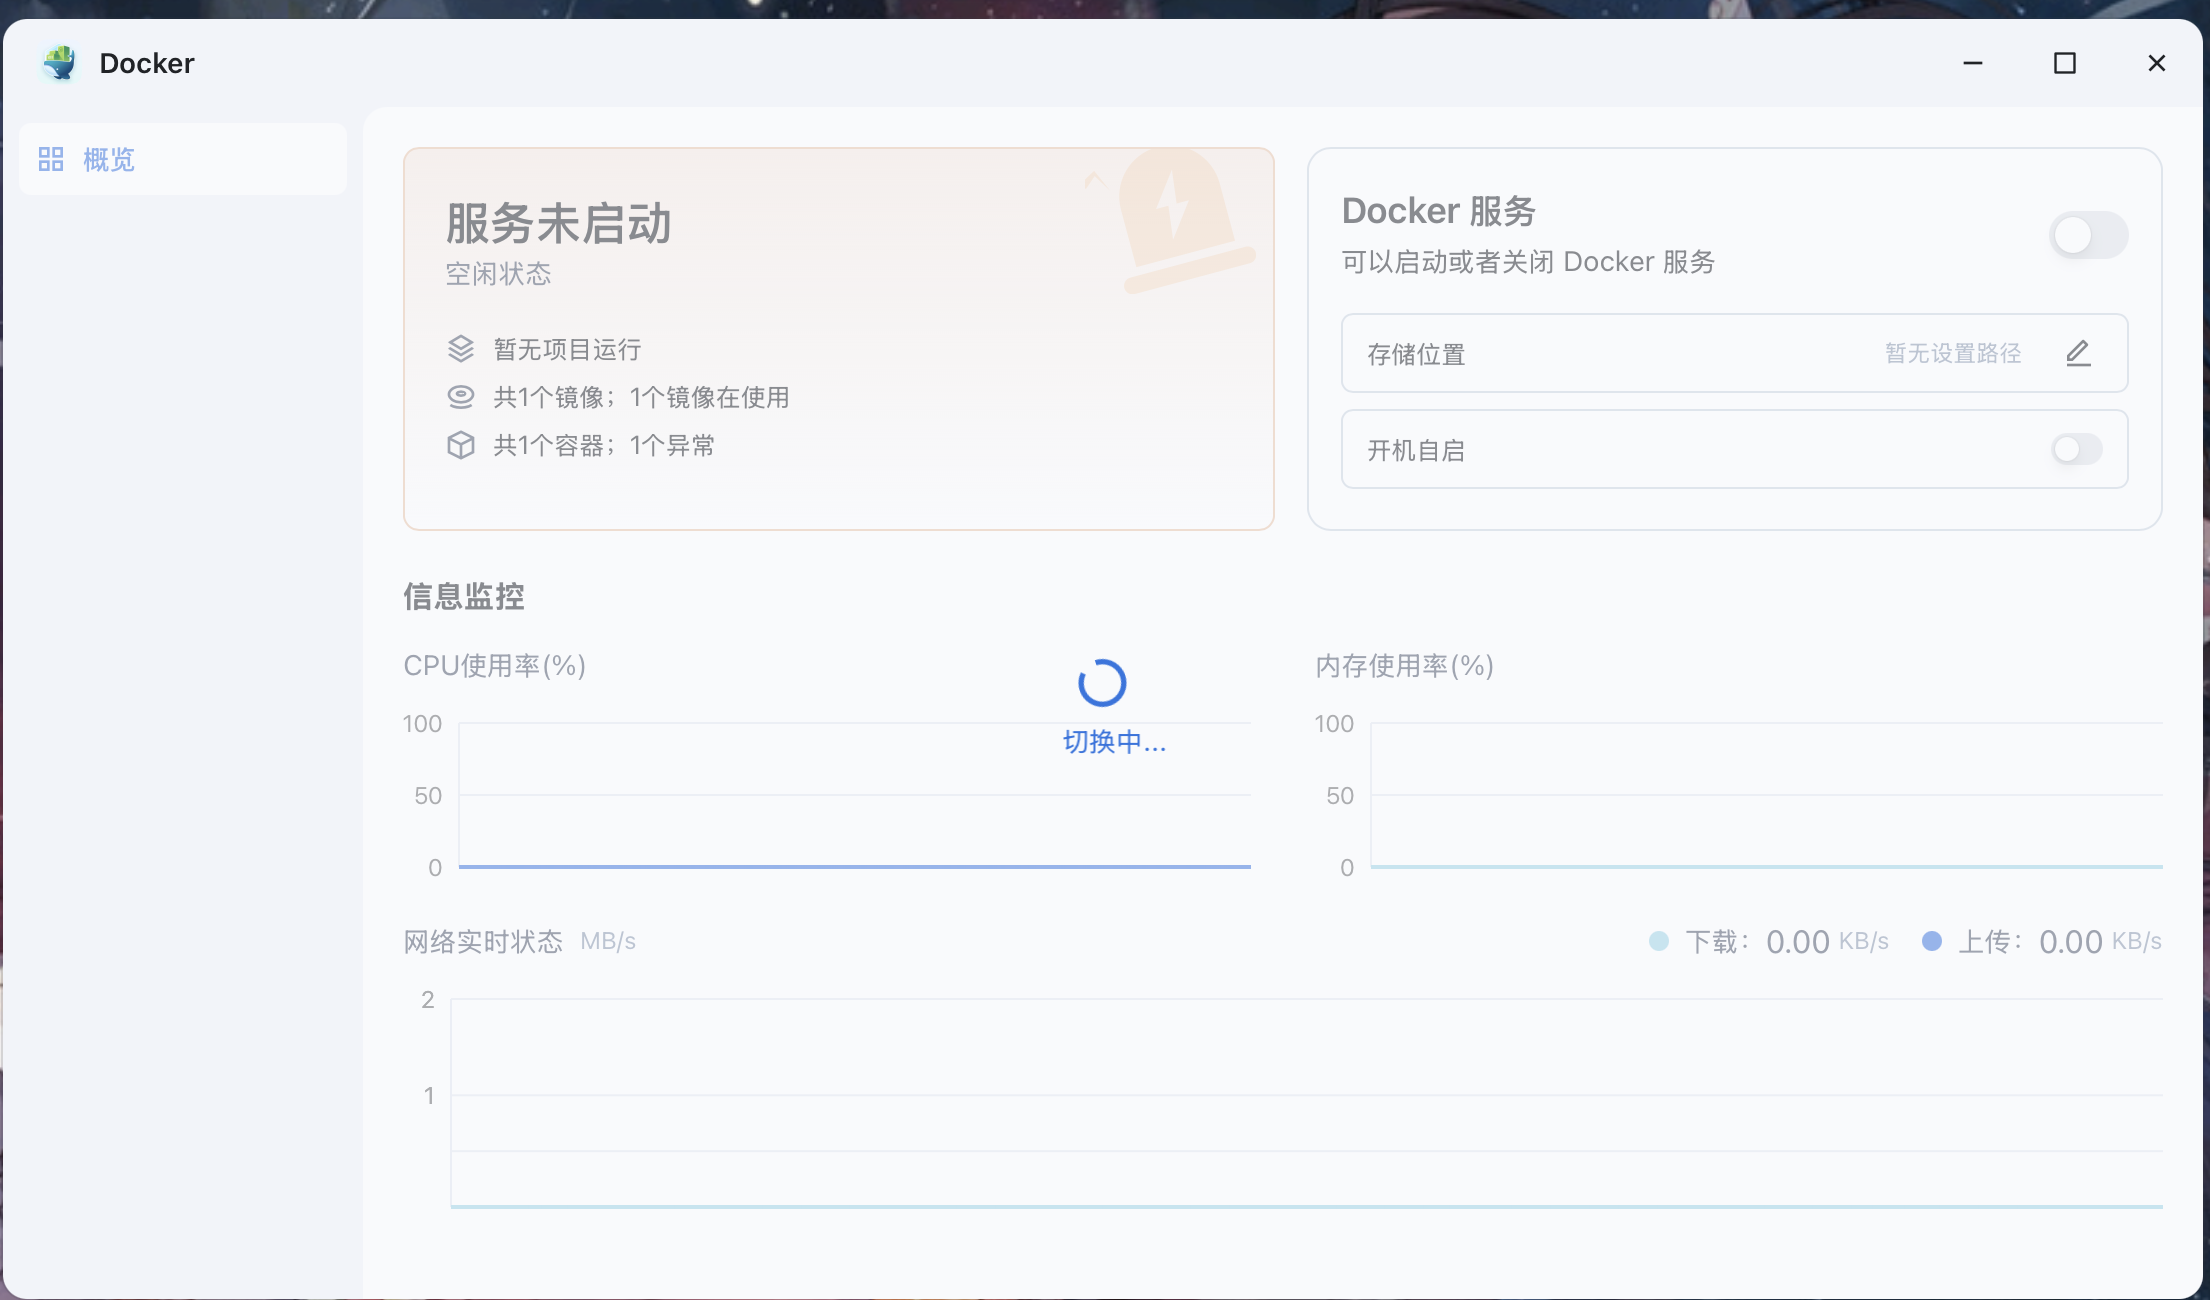
Task: Click the overview grid icon in sidebar
Action: pos(51,159)
